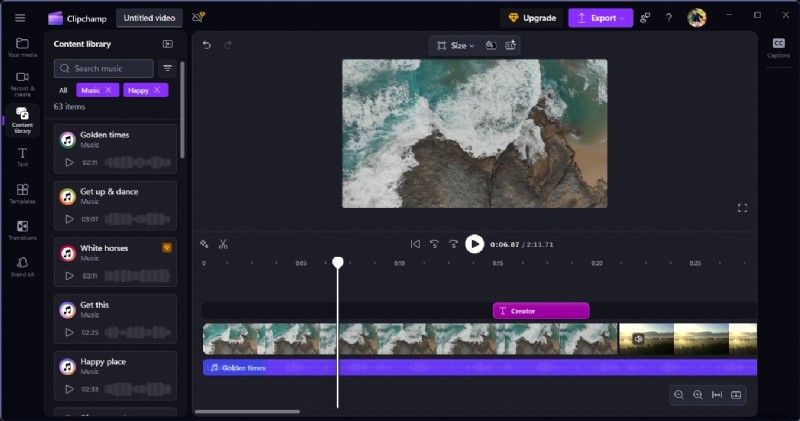Select the split scissors tool
This screenshot has width=800, height=421.
(x=223, y=244)
